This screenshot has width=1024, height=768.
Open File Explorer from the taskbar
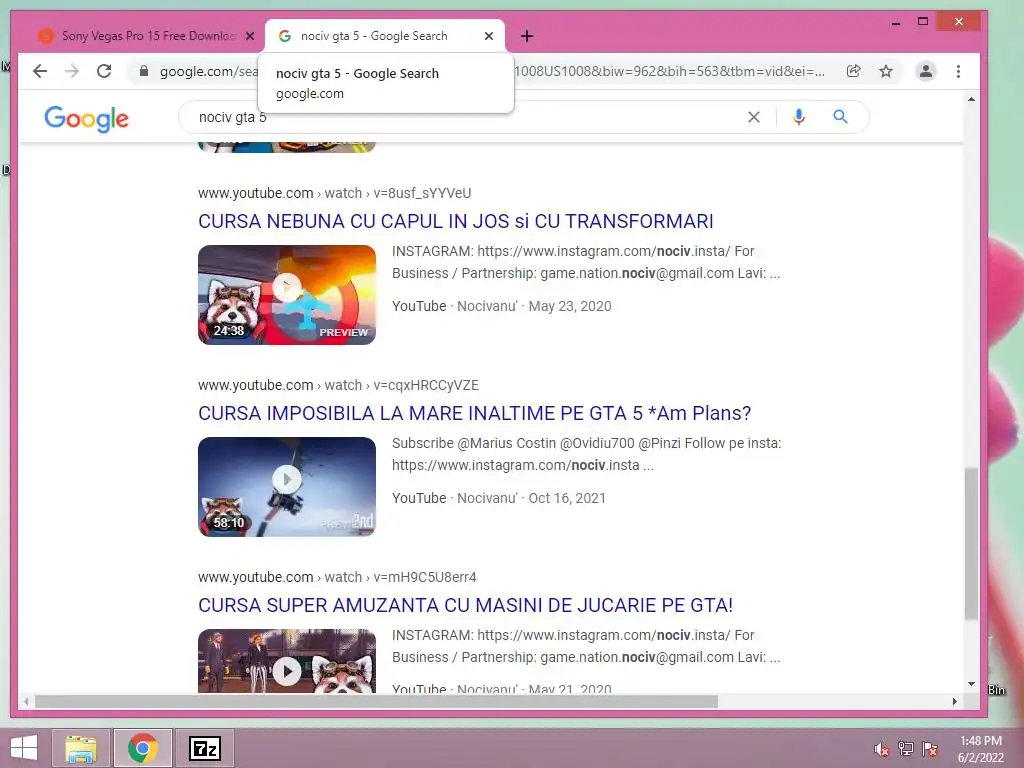click(80, 748)
